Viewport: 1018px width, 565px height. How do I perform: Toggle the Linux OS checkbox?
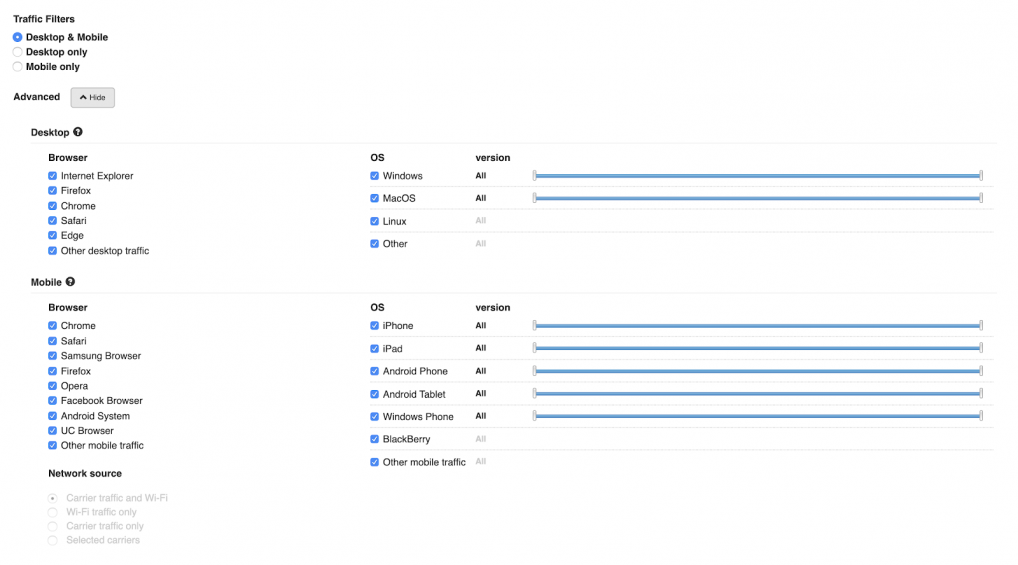tap(375, 221)
